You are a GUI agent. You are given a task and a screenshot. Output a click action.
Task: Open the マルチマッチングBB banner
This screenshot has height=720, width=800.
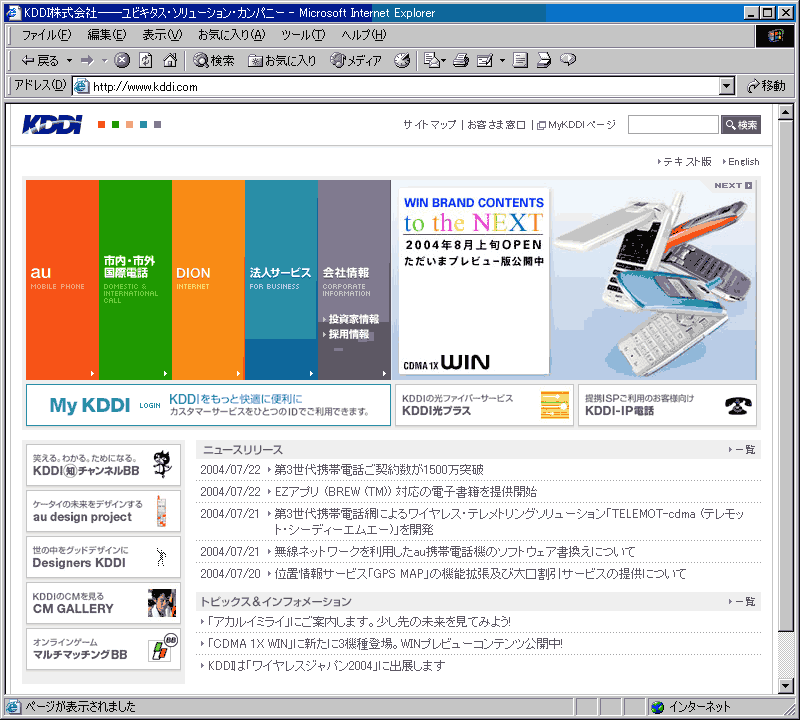point(104,649)
